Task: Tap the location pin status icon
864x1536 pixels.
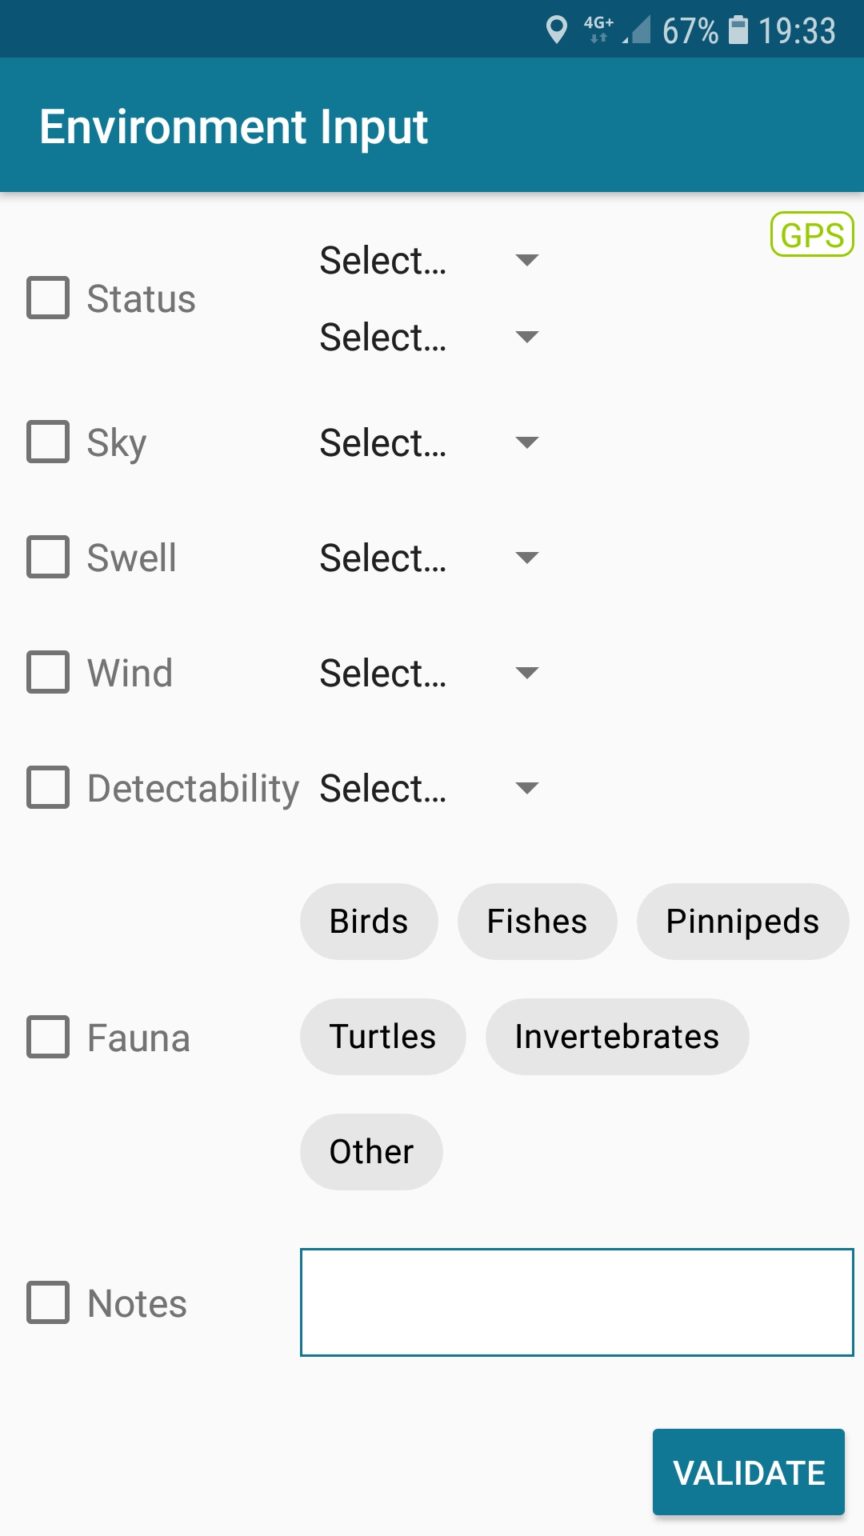Action: 557,30
